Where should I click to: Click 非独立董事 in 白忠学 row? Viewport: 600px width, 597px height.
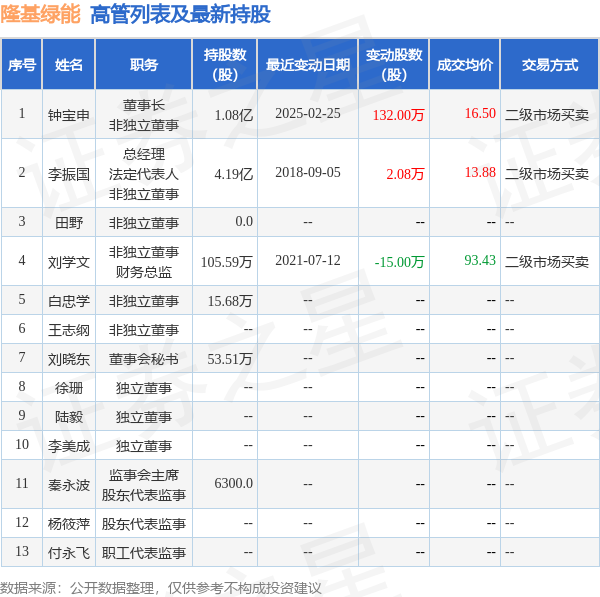[144, 301]
